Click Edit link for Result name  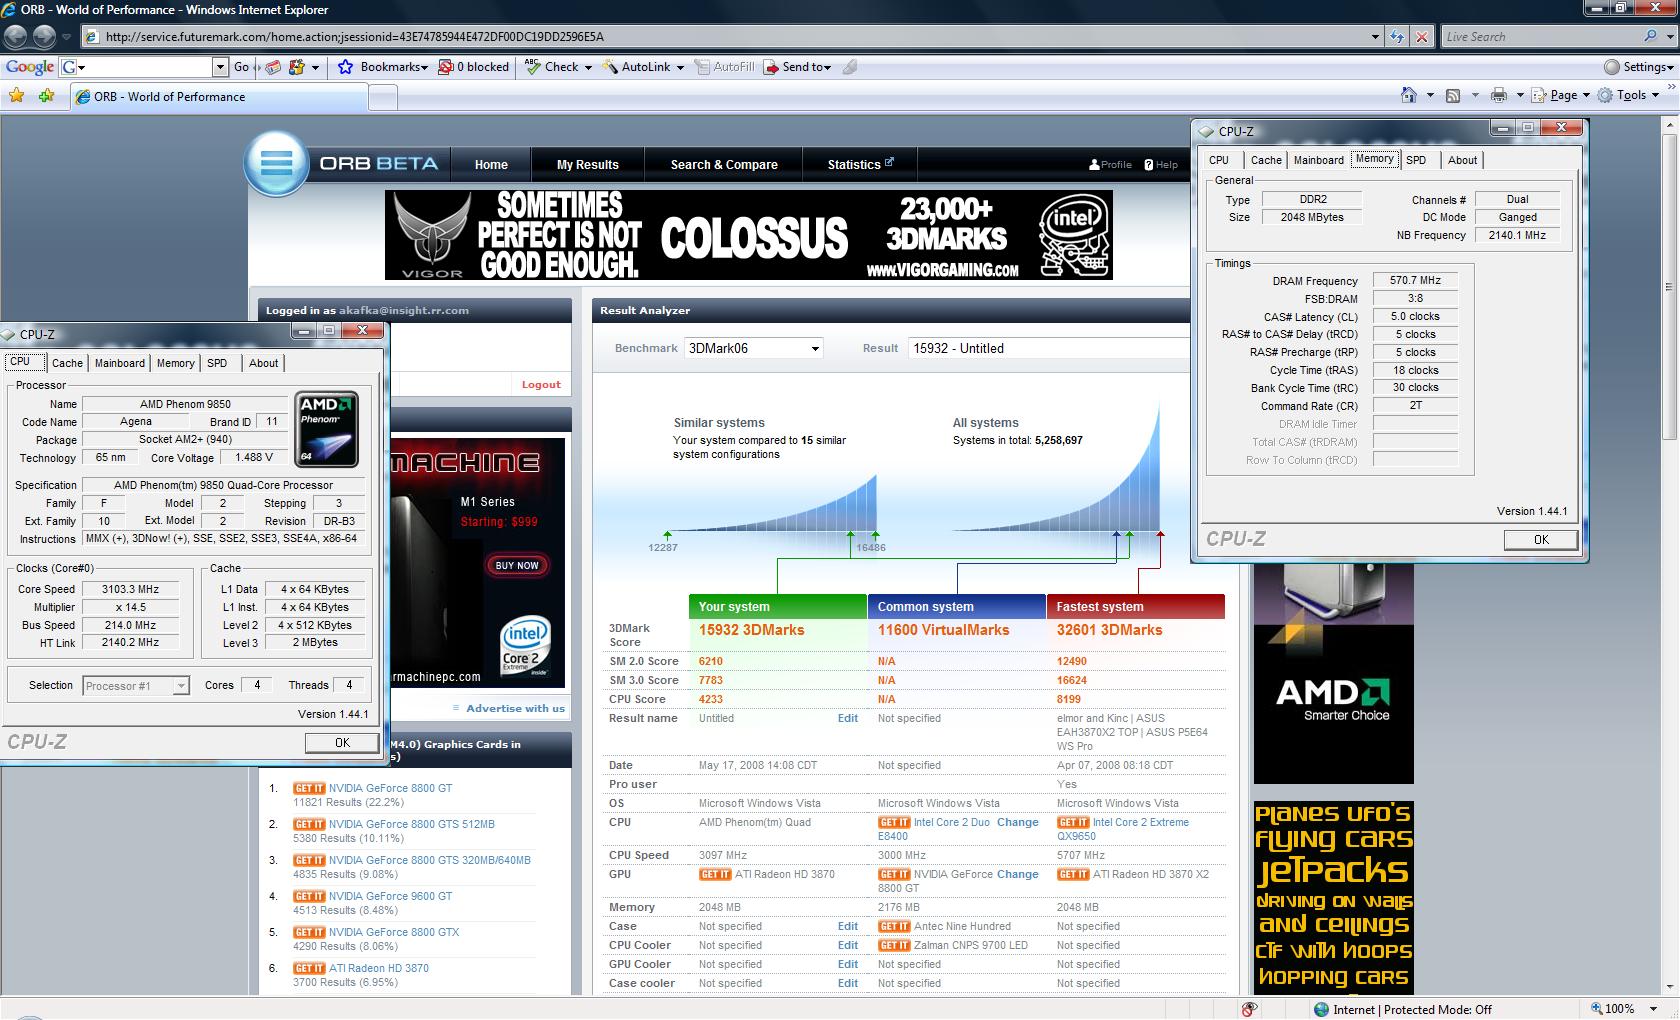tap(848, 718)
